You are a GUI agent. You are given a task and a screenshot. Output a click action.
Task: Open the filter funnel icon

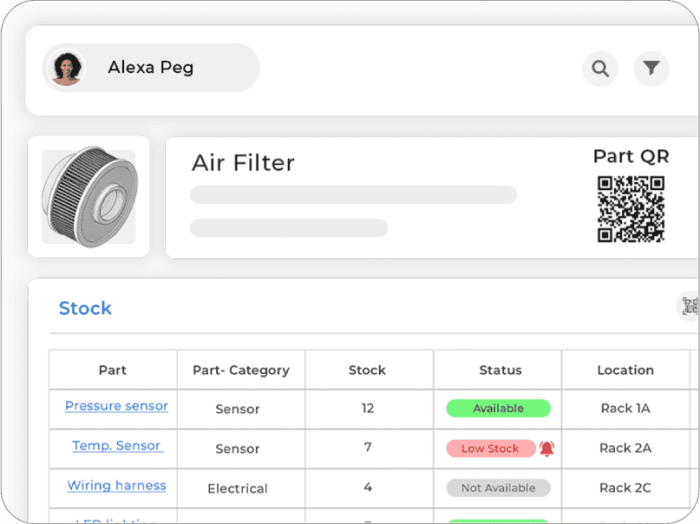click(x=651, y=69)
